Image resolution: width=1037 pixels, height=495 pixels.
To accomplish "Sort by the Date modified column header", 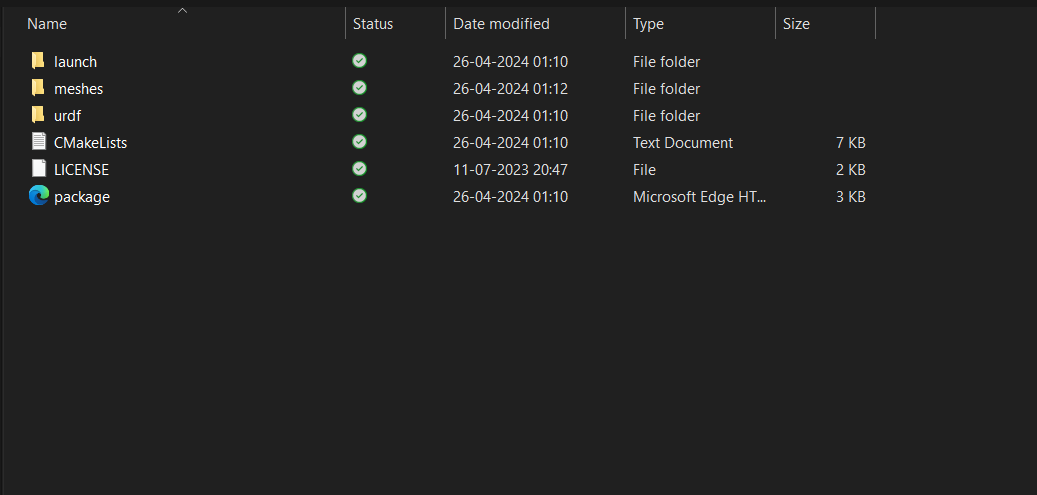I will pyautogui.click(x=501, y=24).
